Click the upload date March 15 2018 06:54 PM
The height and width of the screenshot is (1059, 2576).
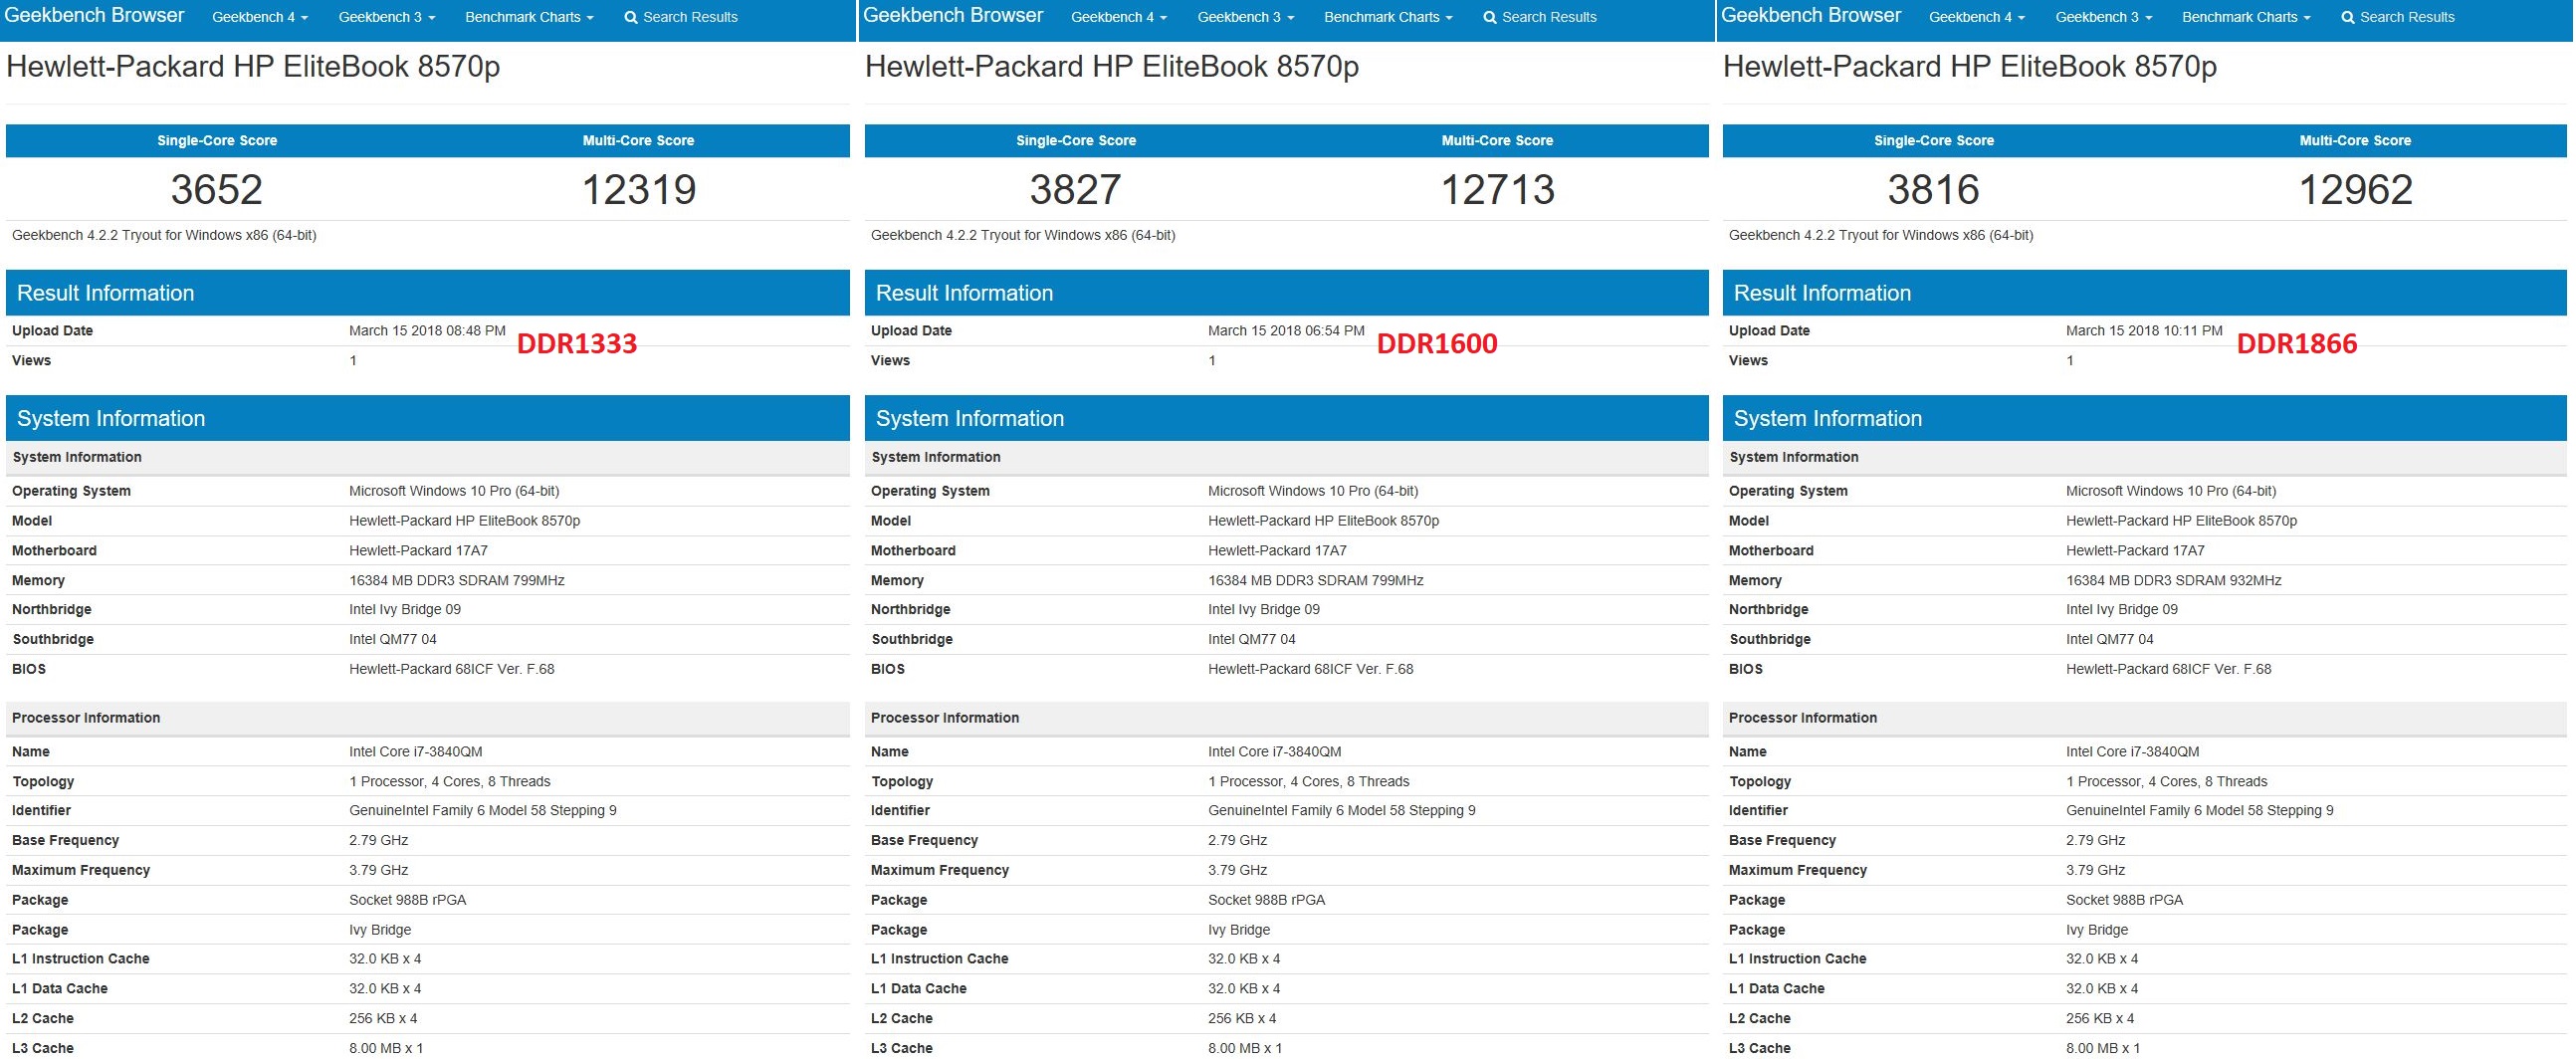click(x=1286, y=331)
